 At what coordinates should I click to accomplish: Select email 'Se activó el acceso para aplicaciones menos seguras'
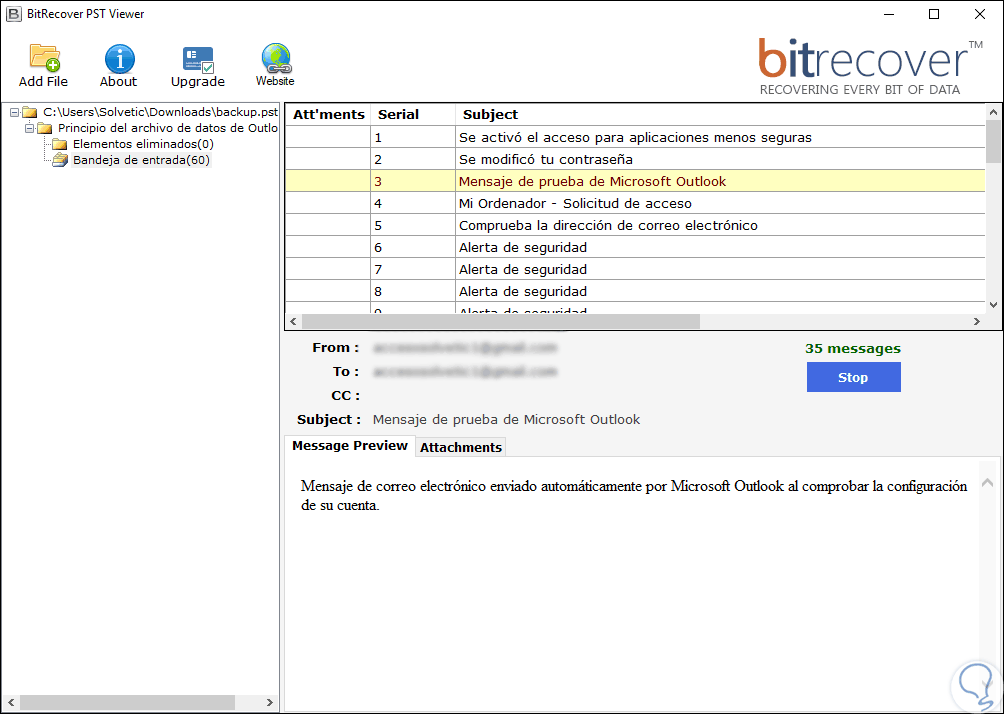coord(635,138)
